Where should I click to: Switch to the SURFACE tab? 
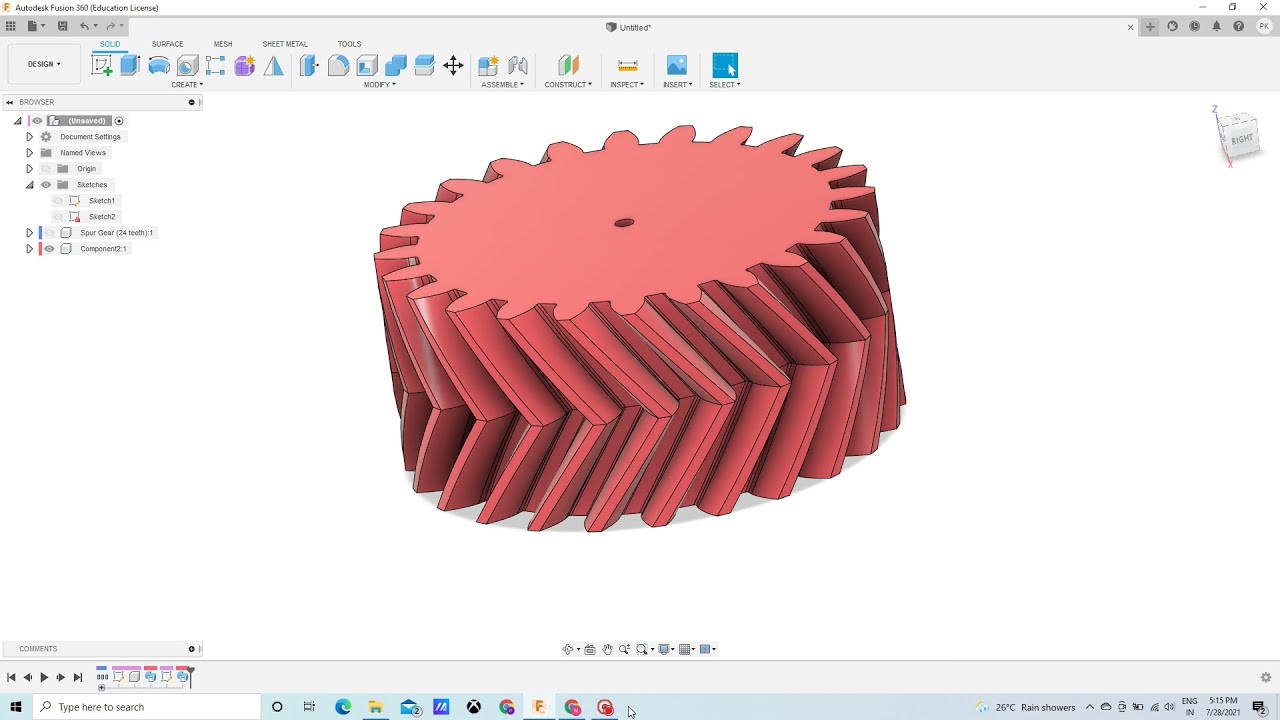167,44
